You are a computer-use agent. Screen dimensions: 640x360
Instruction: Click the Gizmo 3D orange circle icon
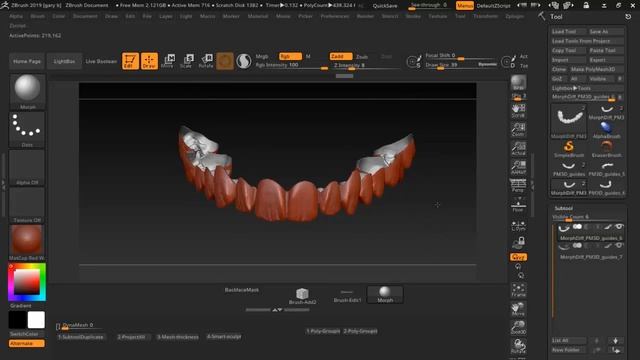tap(224, 61)
